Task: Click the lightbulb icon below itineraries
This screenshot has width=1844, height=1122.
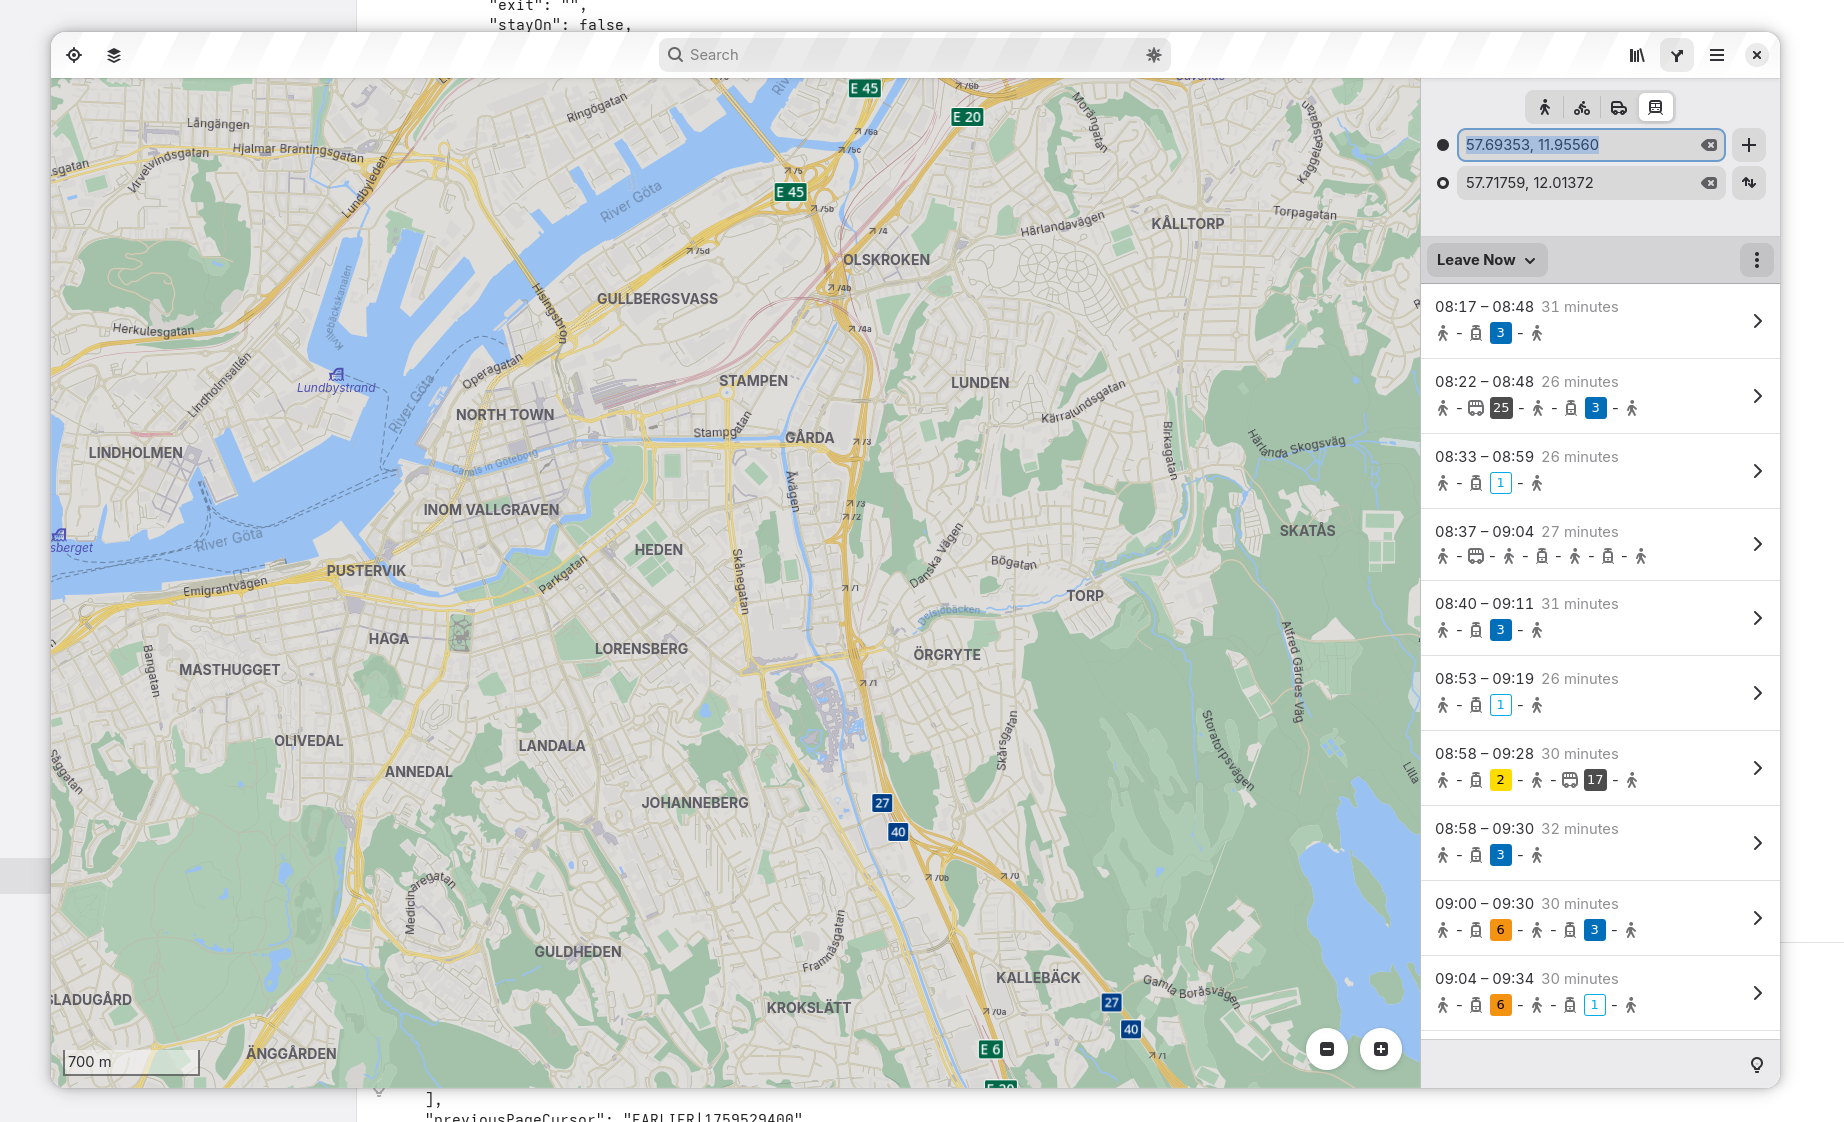Action: (x=1757, y=1065)
